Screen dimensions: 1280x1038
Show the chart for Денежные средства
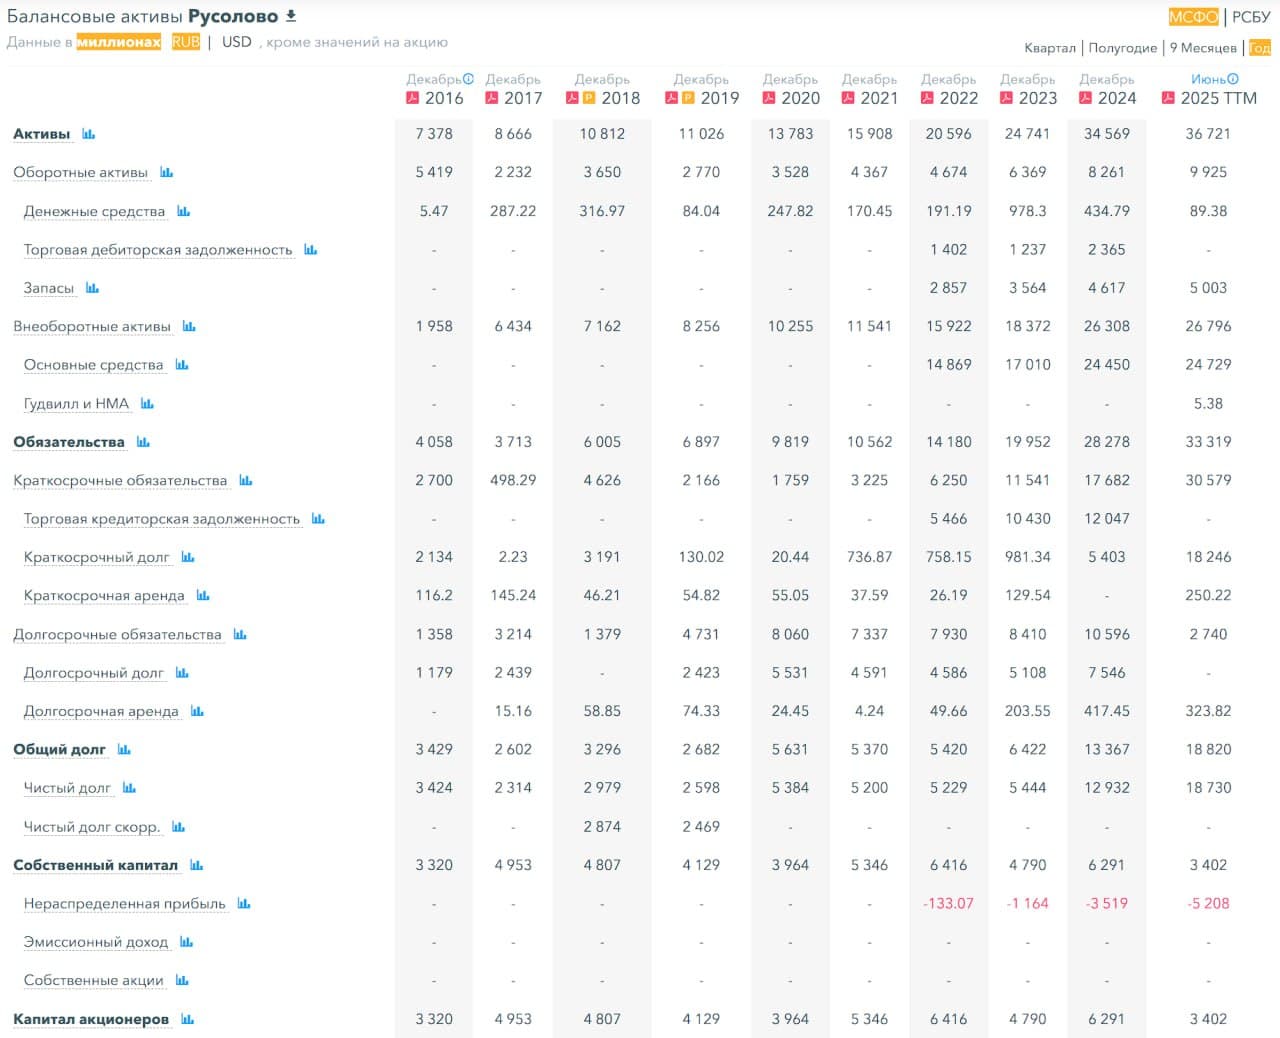pyautogui.click(x=183, y=211)
